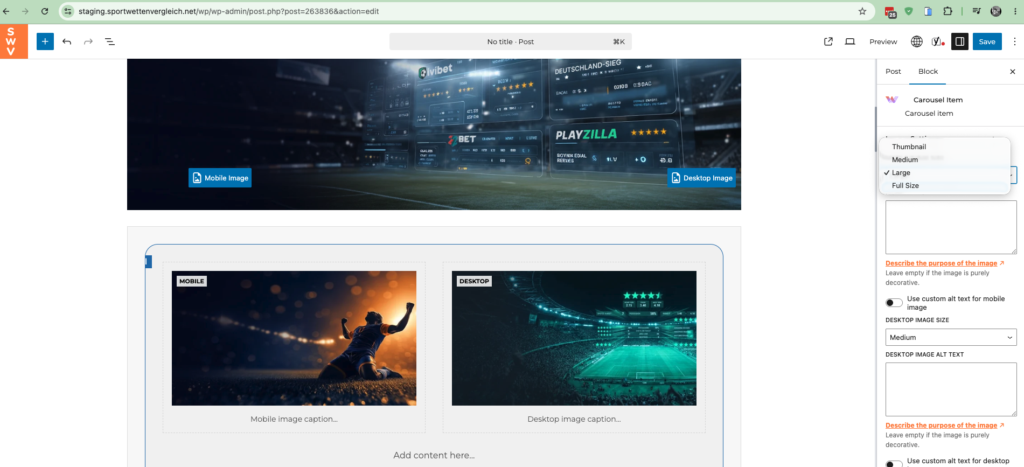Open the browser profile avatar
Image resolution: width=1024 pixels, height=467 pixels.
click(996, 11)
